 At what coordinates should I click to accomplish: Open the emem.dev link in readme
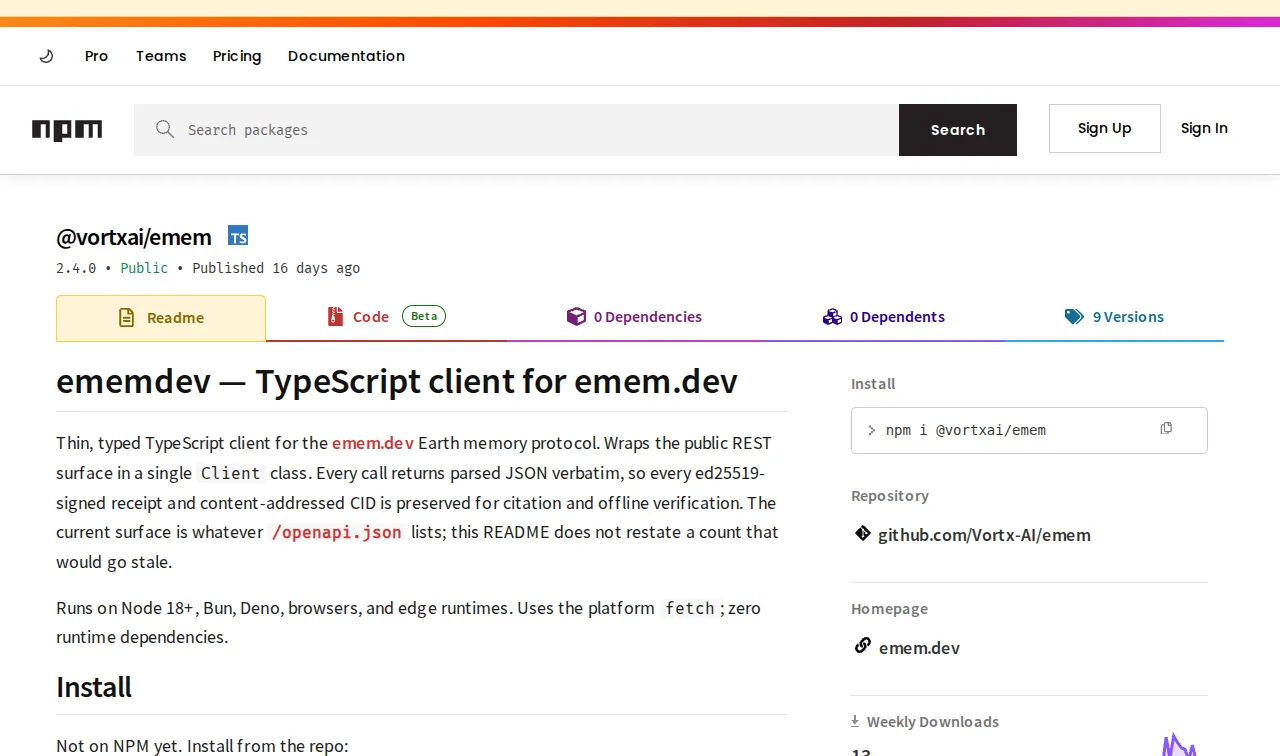373,443
